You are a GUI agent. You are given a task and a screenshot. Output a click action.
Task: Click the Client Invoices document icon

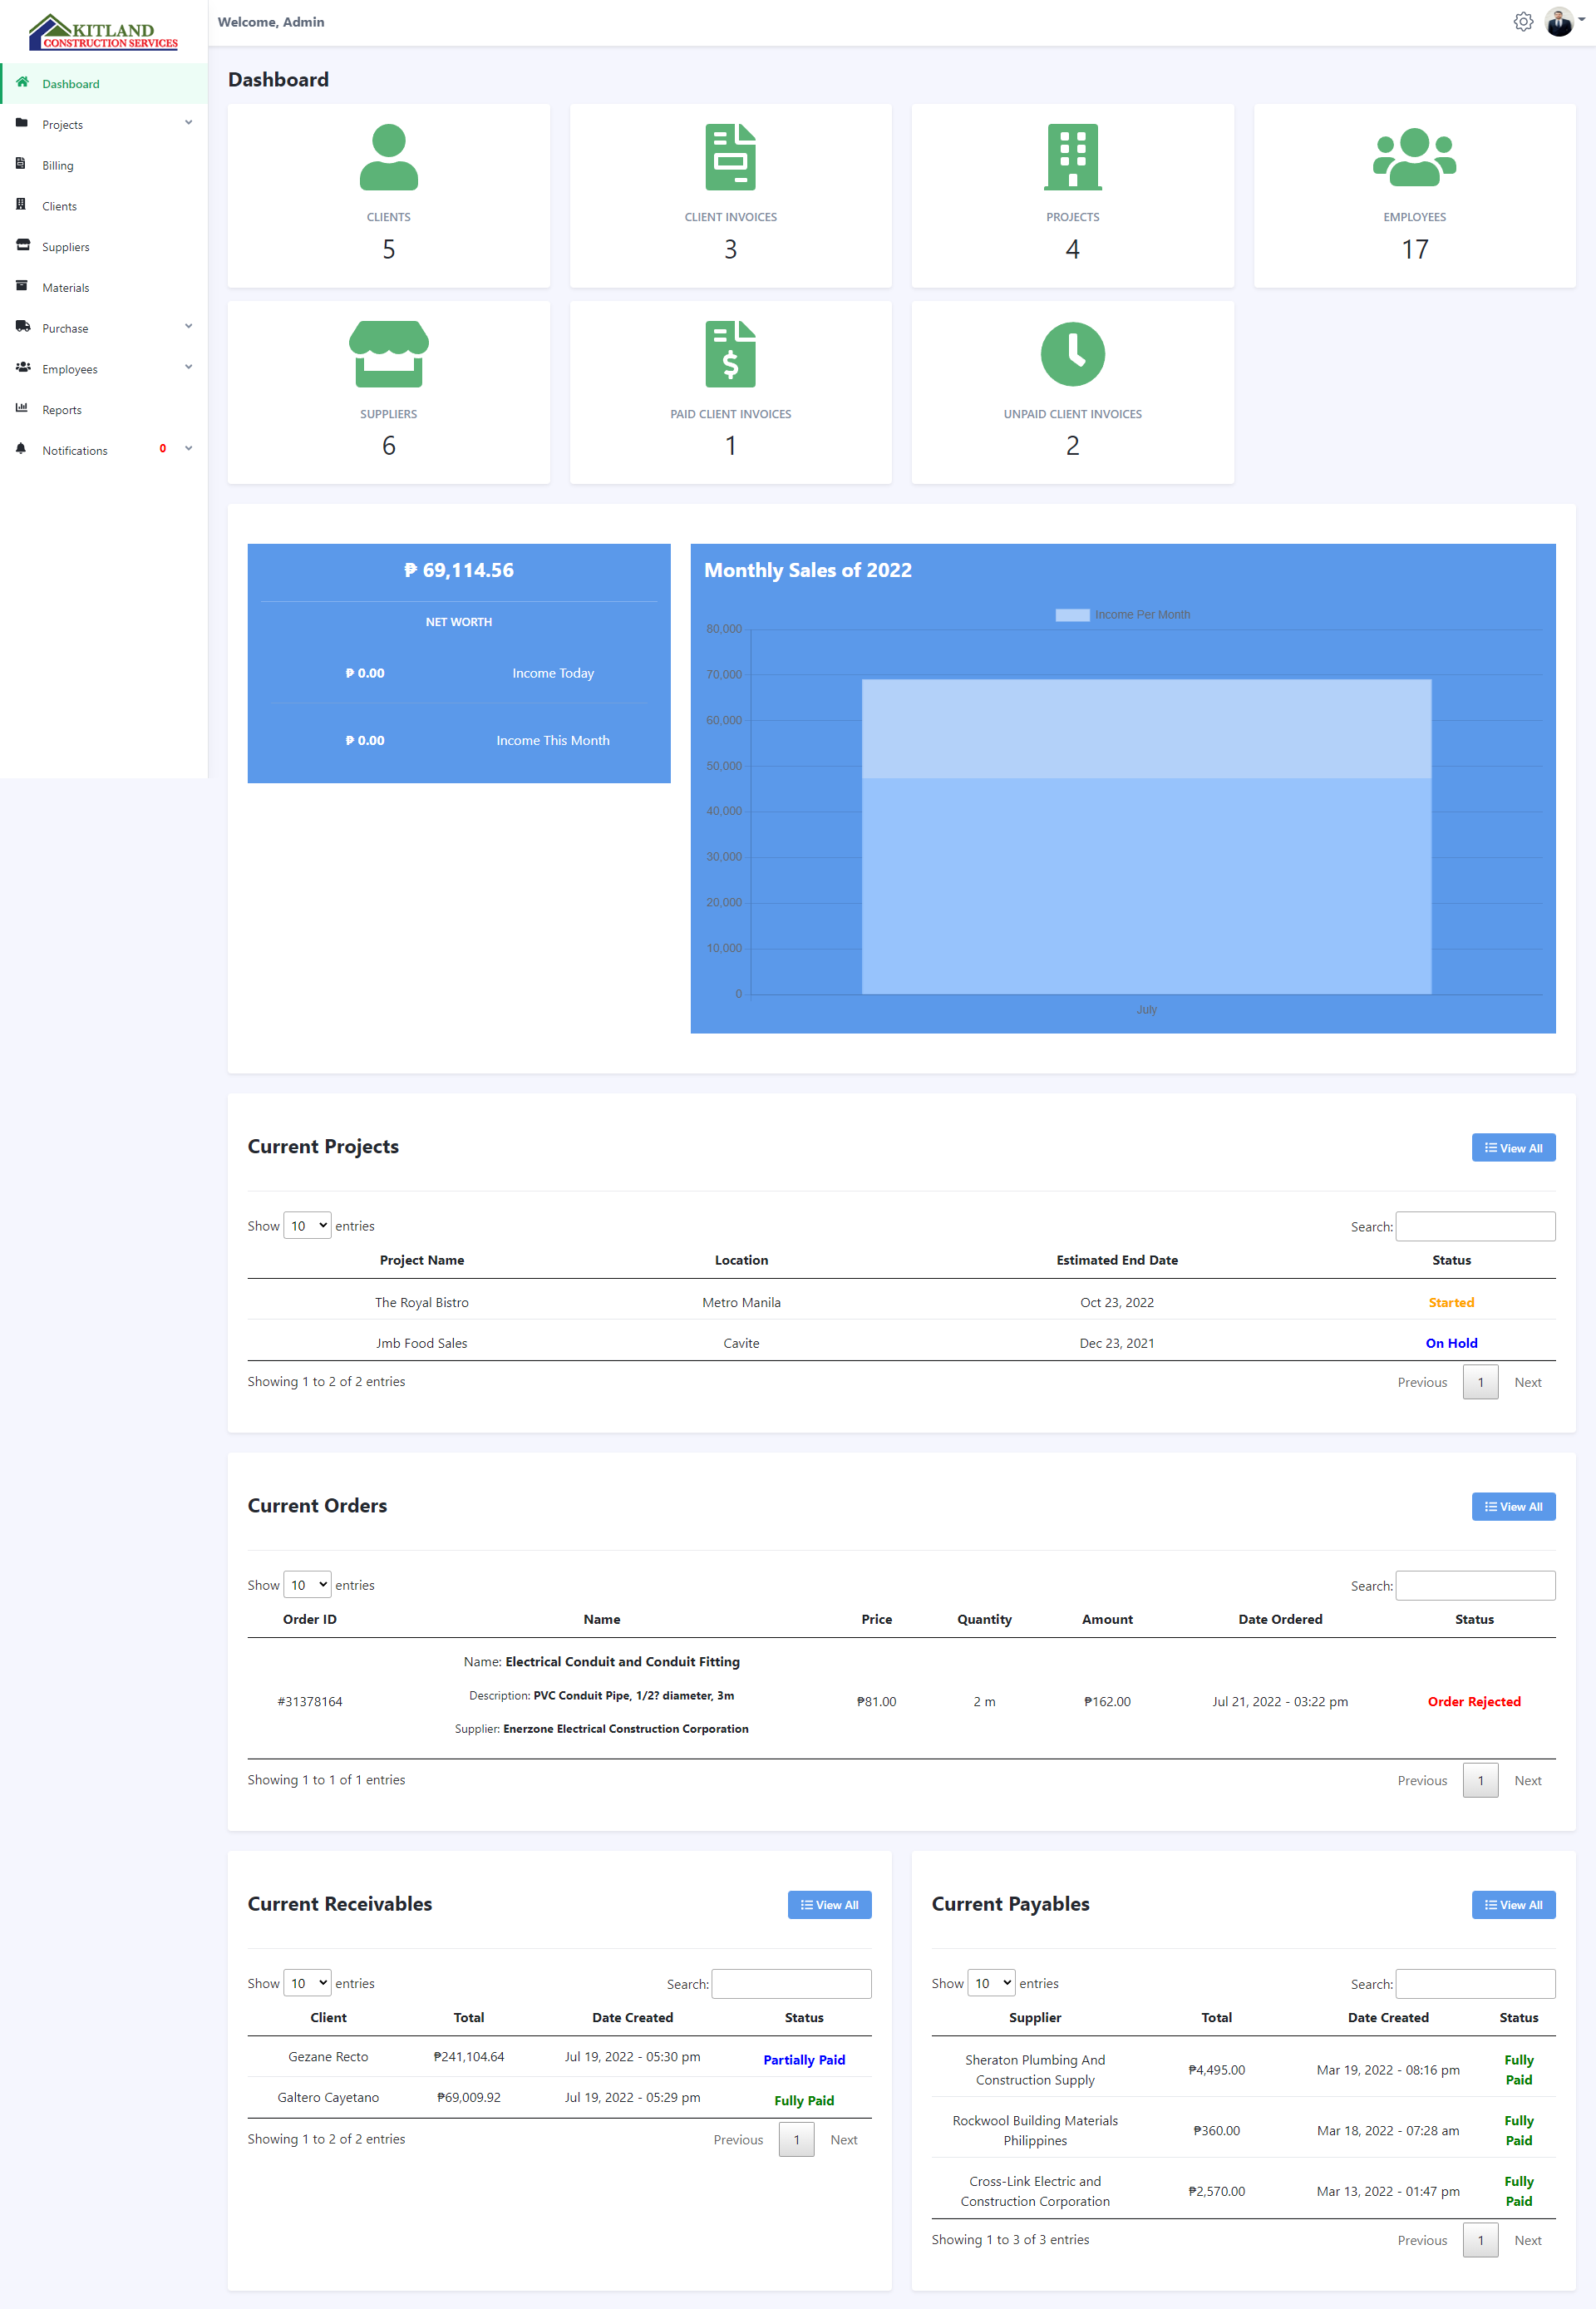click(x=730, y=157)
